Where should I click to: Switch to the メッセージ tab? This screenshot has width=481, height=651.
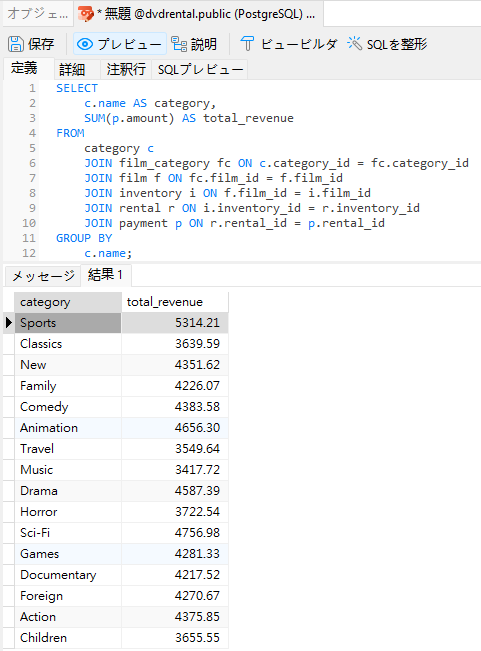(x=43, y=276)
